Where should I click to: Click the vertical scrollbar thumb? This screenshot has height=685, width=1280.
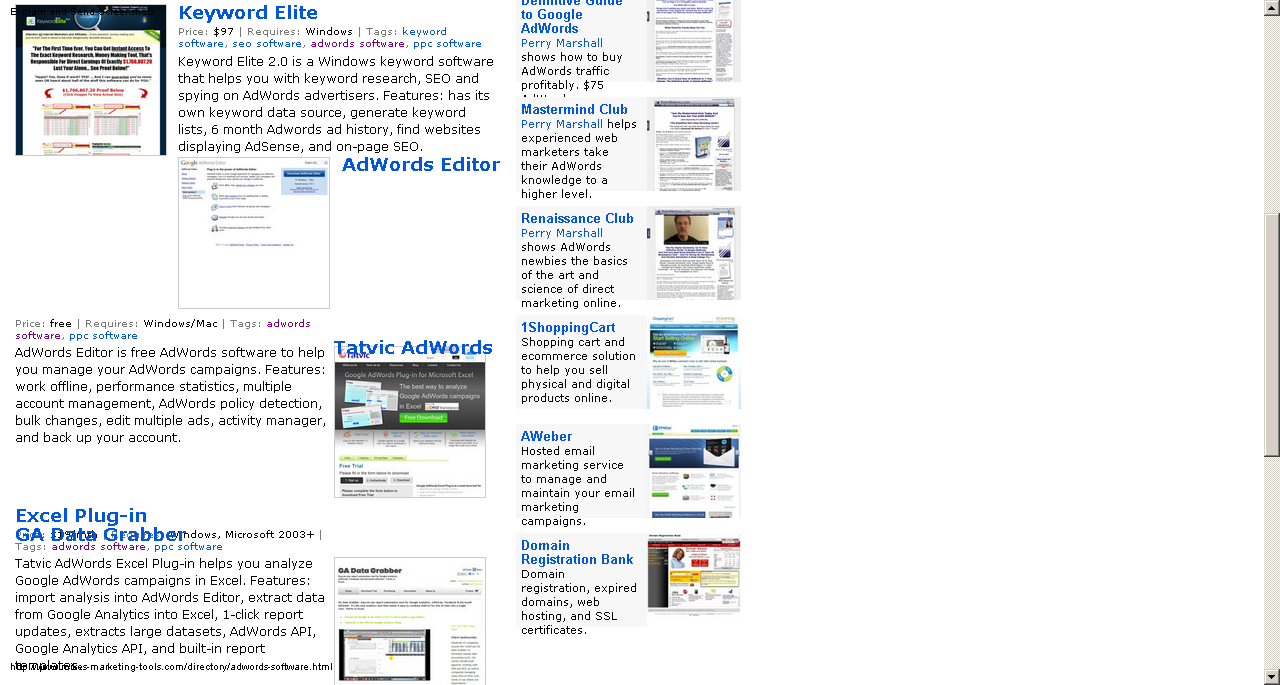(1272, 335)
